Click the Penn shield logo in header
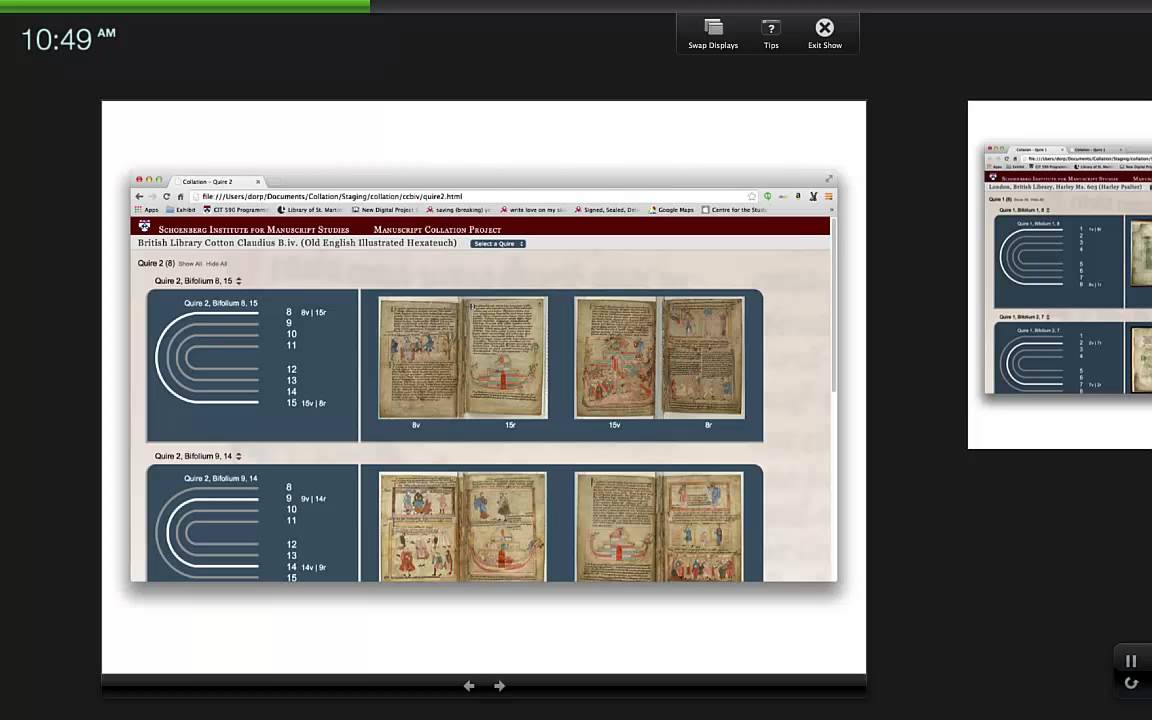This screenshot has width=1152, height=720. [x=144, y=226]
